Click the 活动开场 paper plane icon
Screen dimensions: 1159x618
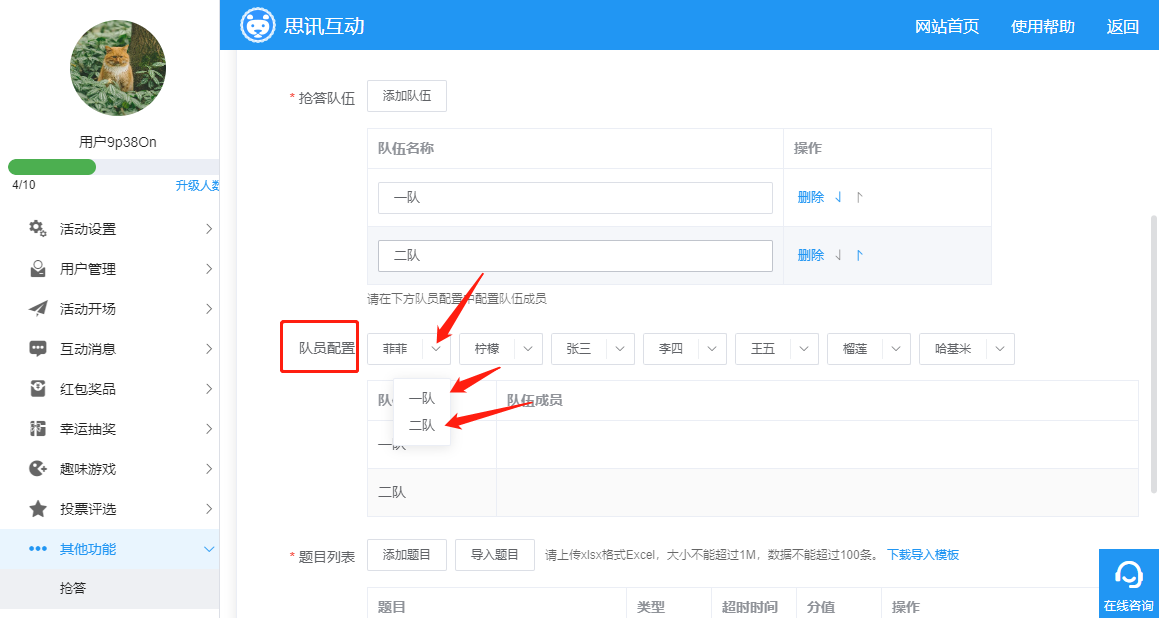click(x=38, y=308)
